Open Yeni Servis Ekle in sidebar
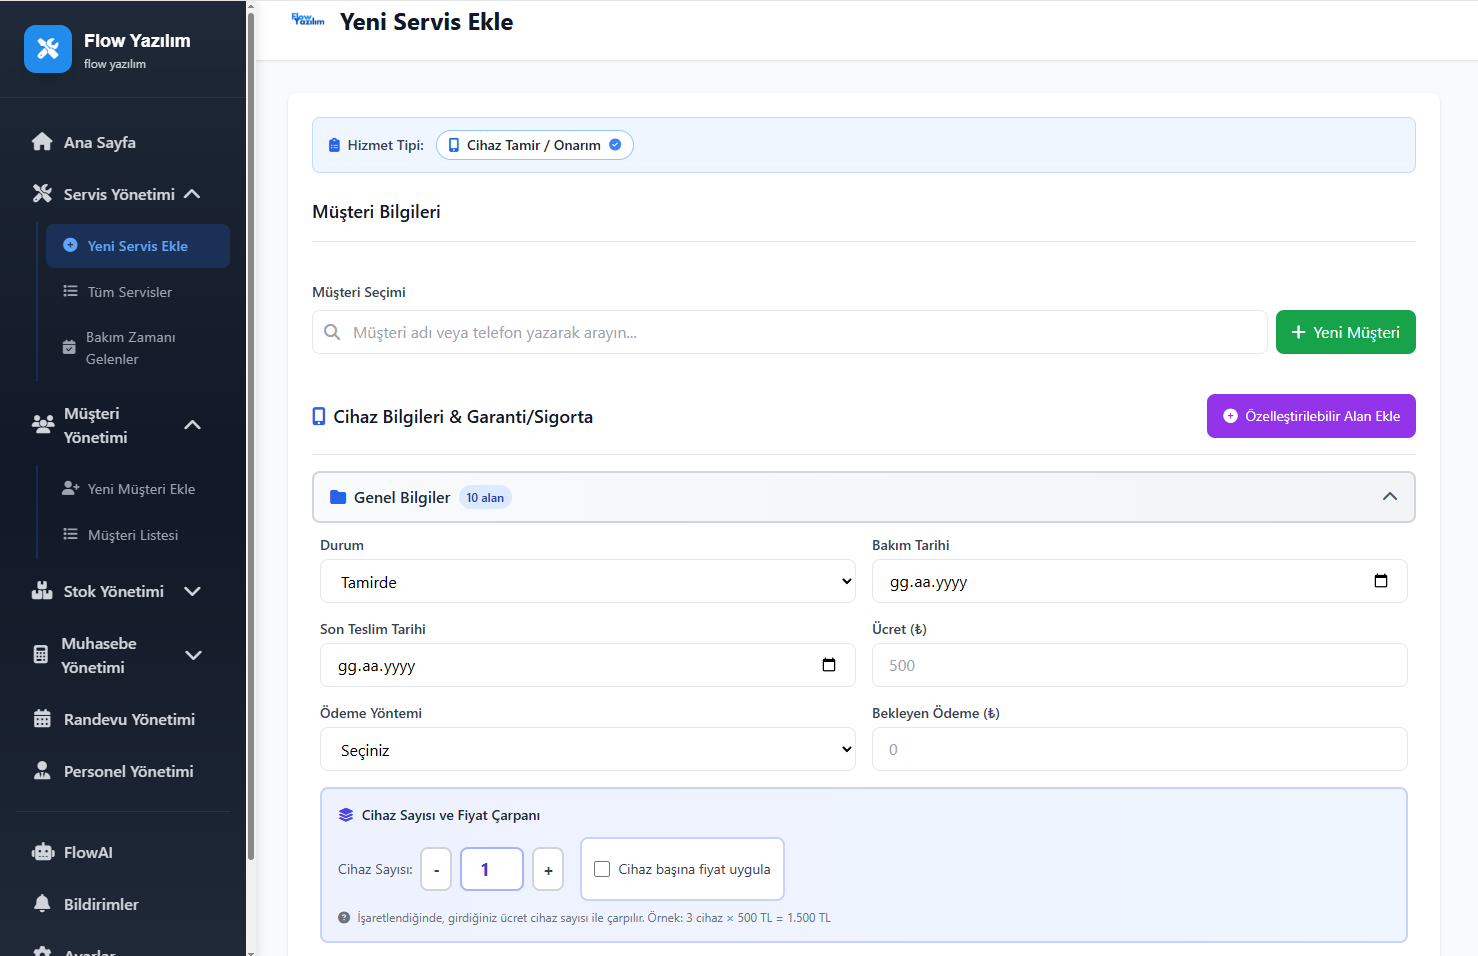Screen dimensions: 1478x956 (x=138, y=246)
